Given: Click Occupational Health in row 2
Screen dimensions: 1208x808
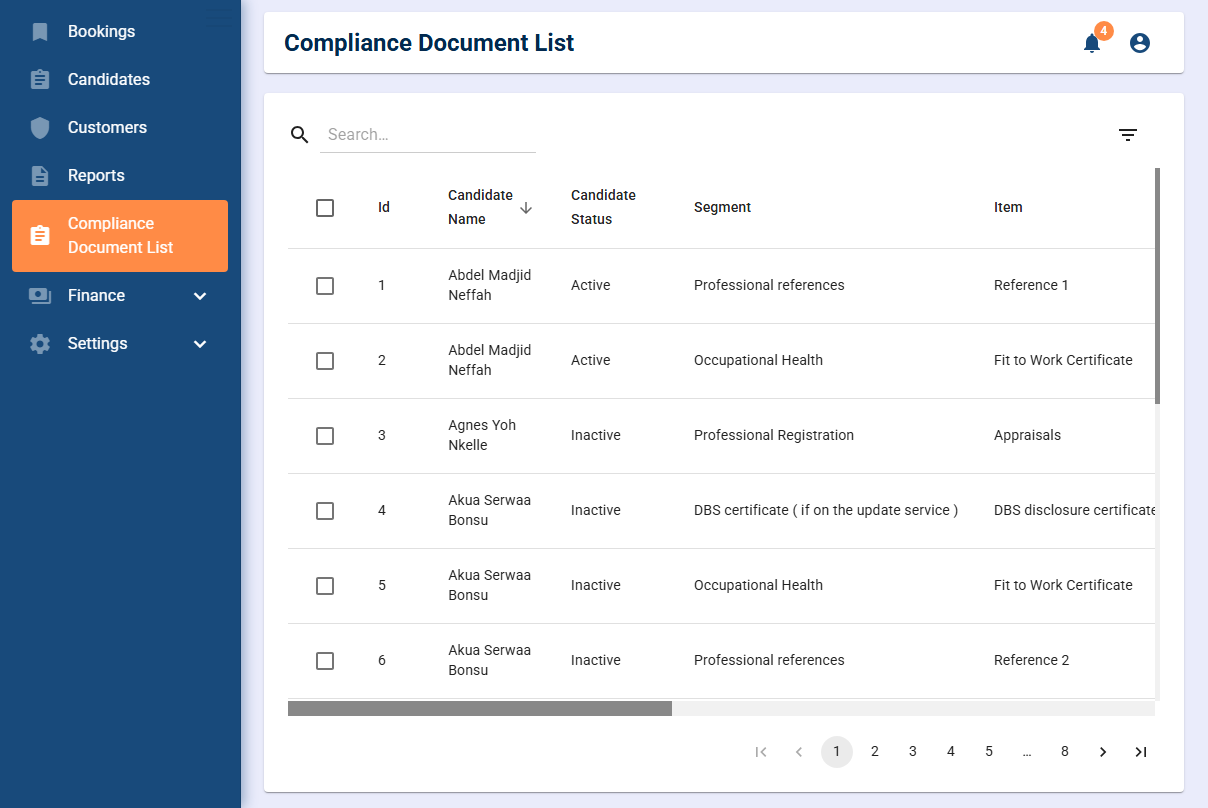Looking at the screenshot, I should [758, 361].
